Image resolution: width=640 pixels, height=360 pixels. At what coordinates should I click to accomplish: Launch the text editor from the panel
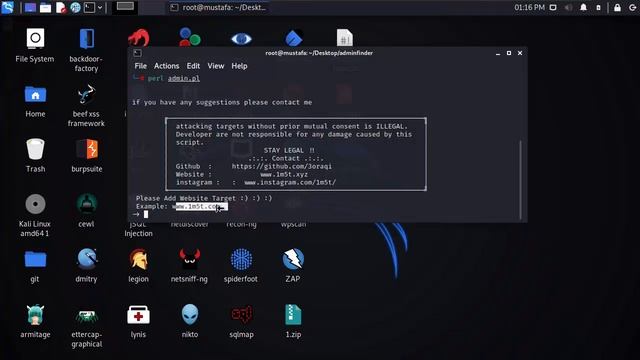click(x=60, y=7)
